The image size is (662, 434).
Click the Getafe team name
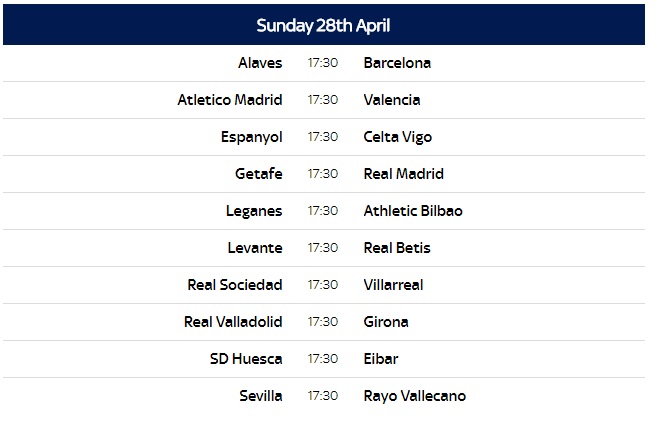[x=259, y=174]
